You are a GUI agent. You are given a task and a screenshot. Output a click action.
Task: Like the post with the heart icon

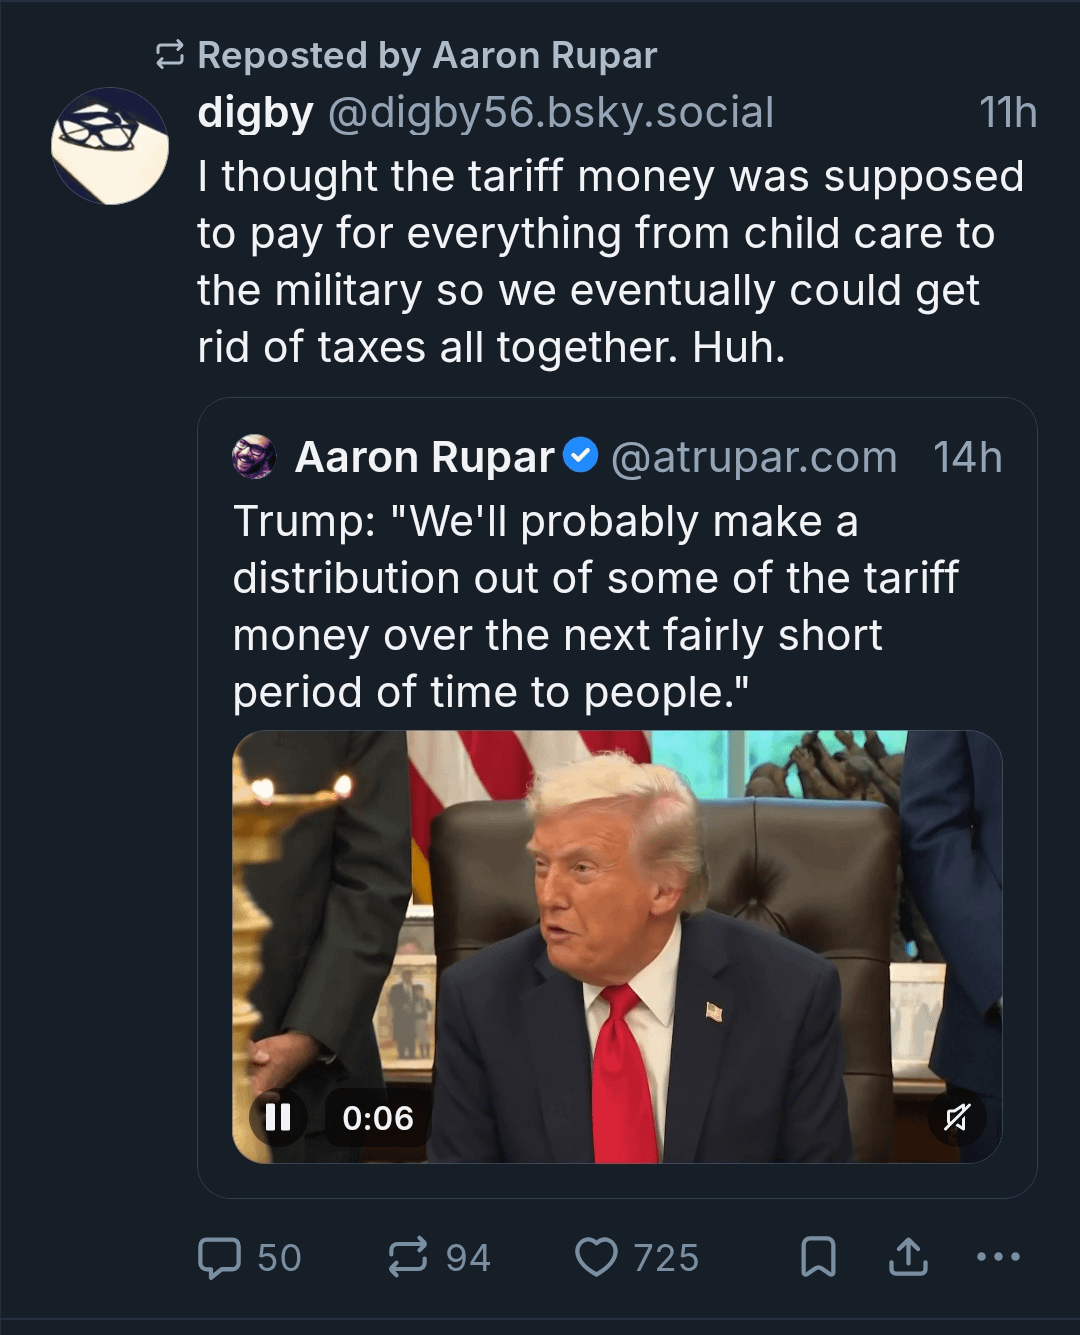click(596, 1257)
